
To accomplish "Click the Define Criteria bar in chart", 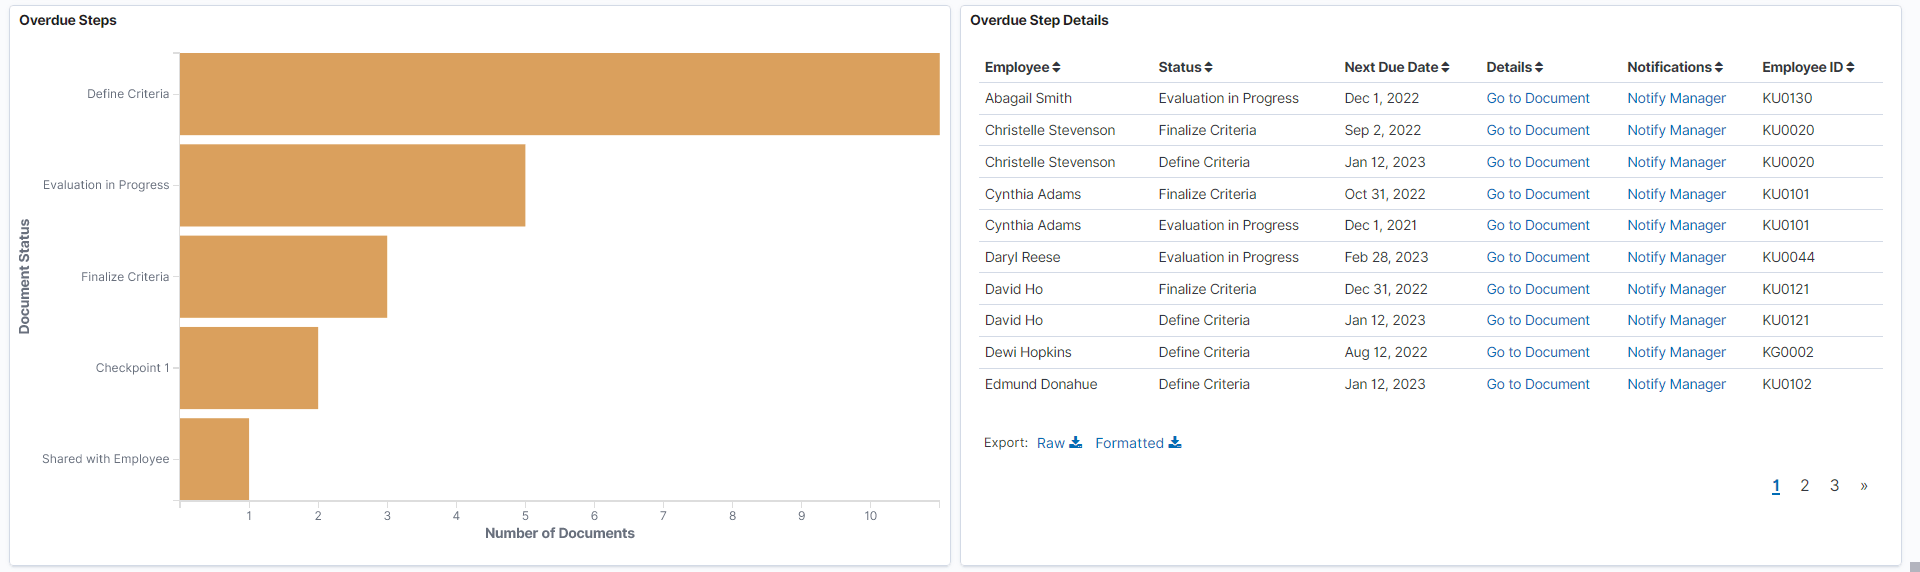I will coord(559,94).
